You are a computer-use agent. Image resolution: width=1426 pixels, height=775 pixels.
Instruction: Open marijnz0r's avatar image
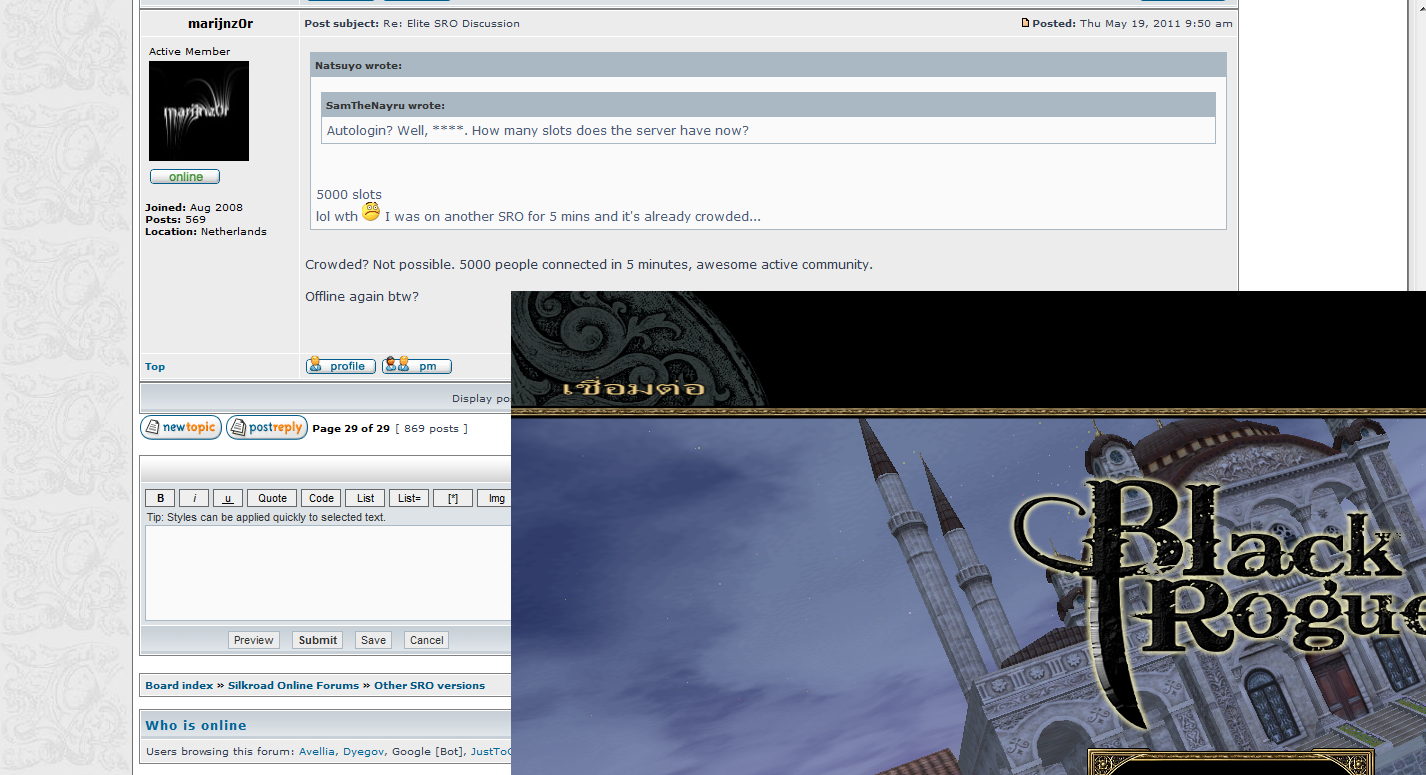[199, 111]
